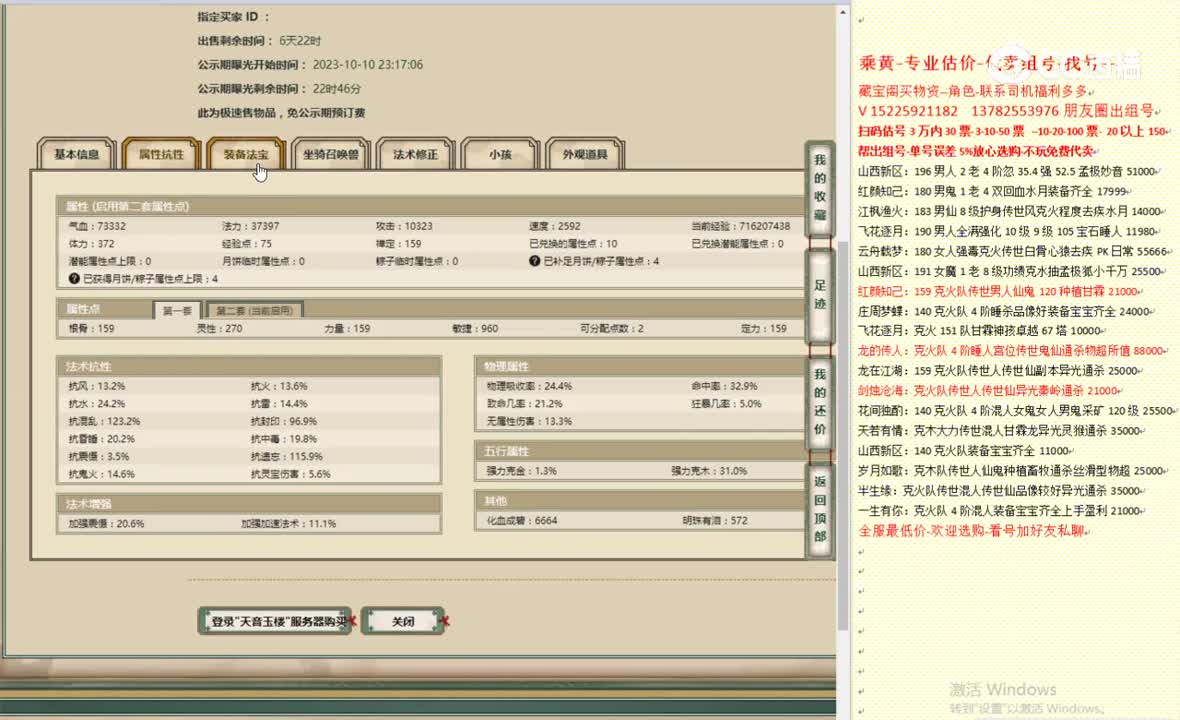Image resolution: width=1180 pixels, height=720 pixels.
Task: Switch to attribute set 第一套
Action: 178,310
